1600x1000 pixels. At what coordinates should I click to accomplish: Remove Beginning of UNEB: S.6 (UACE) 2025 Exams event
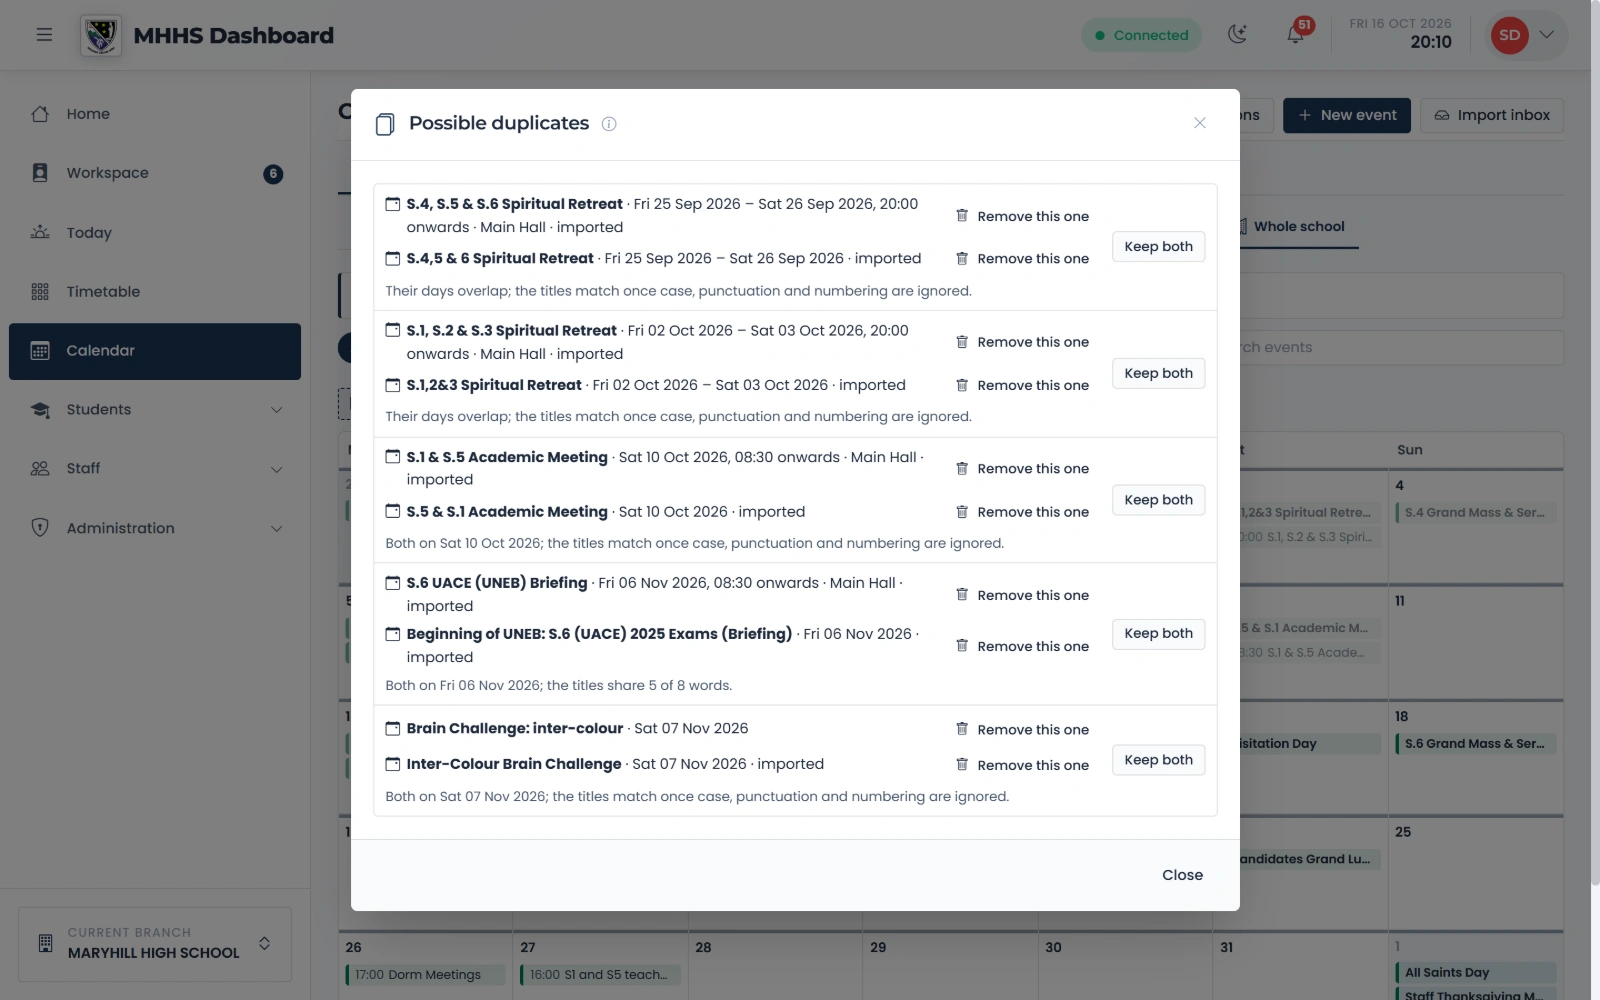[x=1022, y=646]
